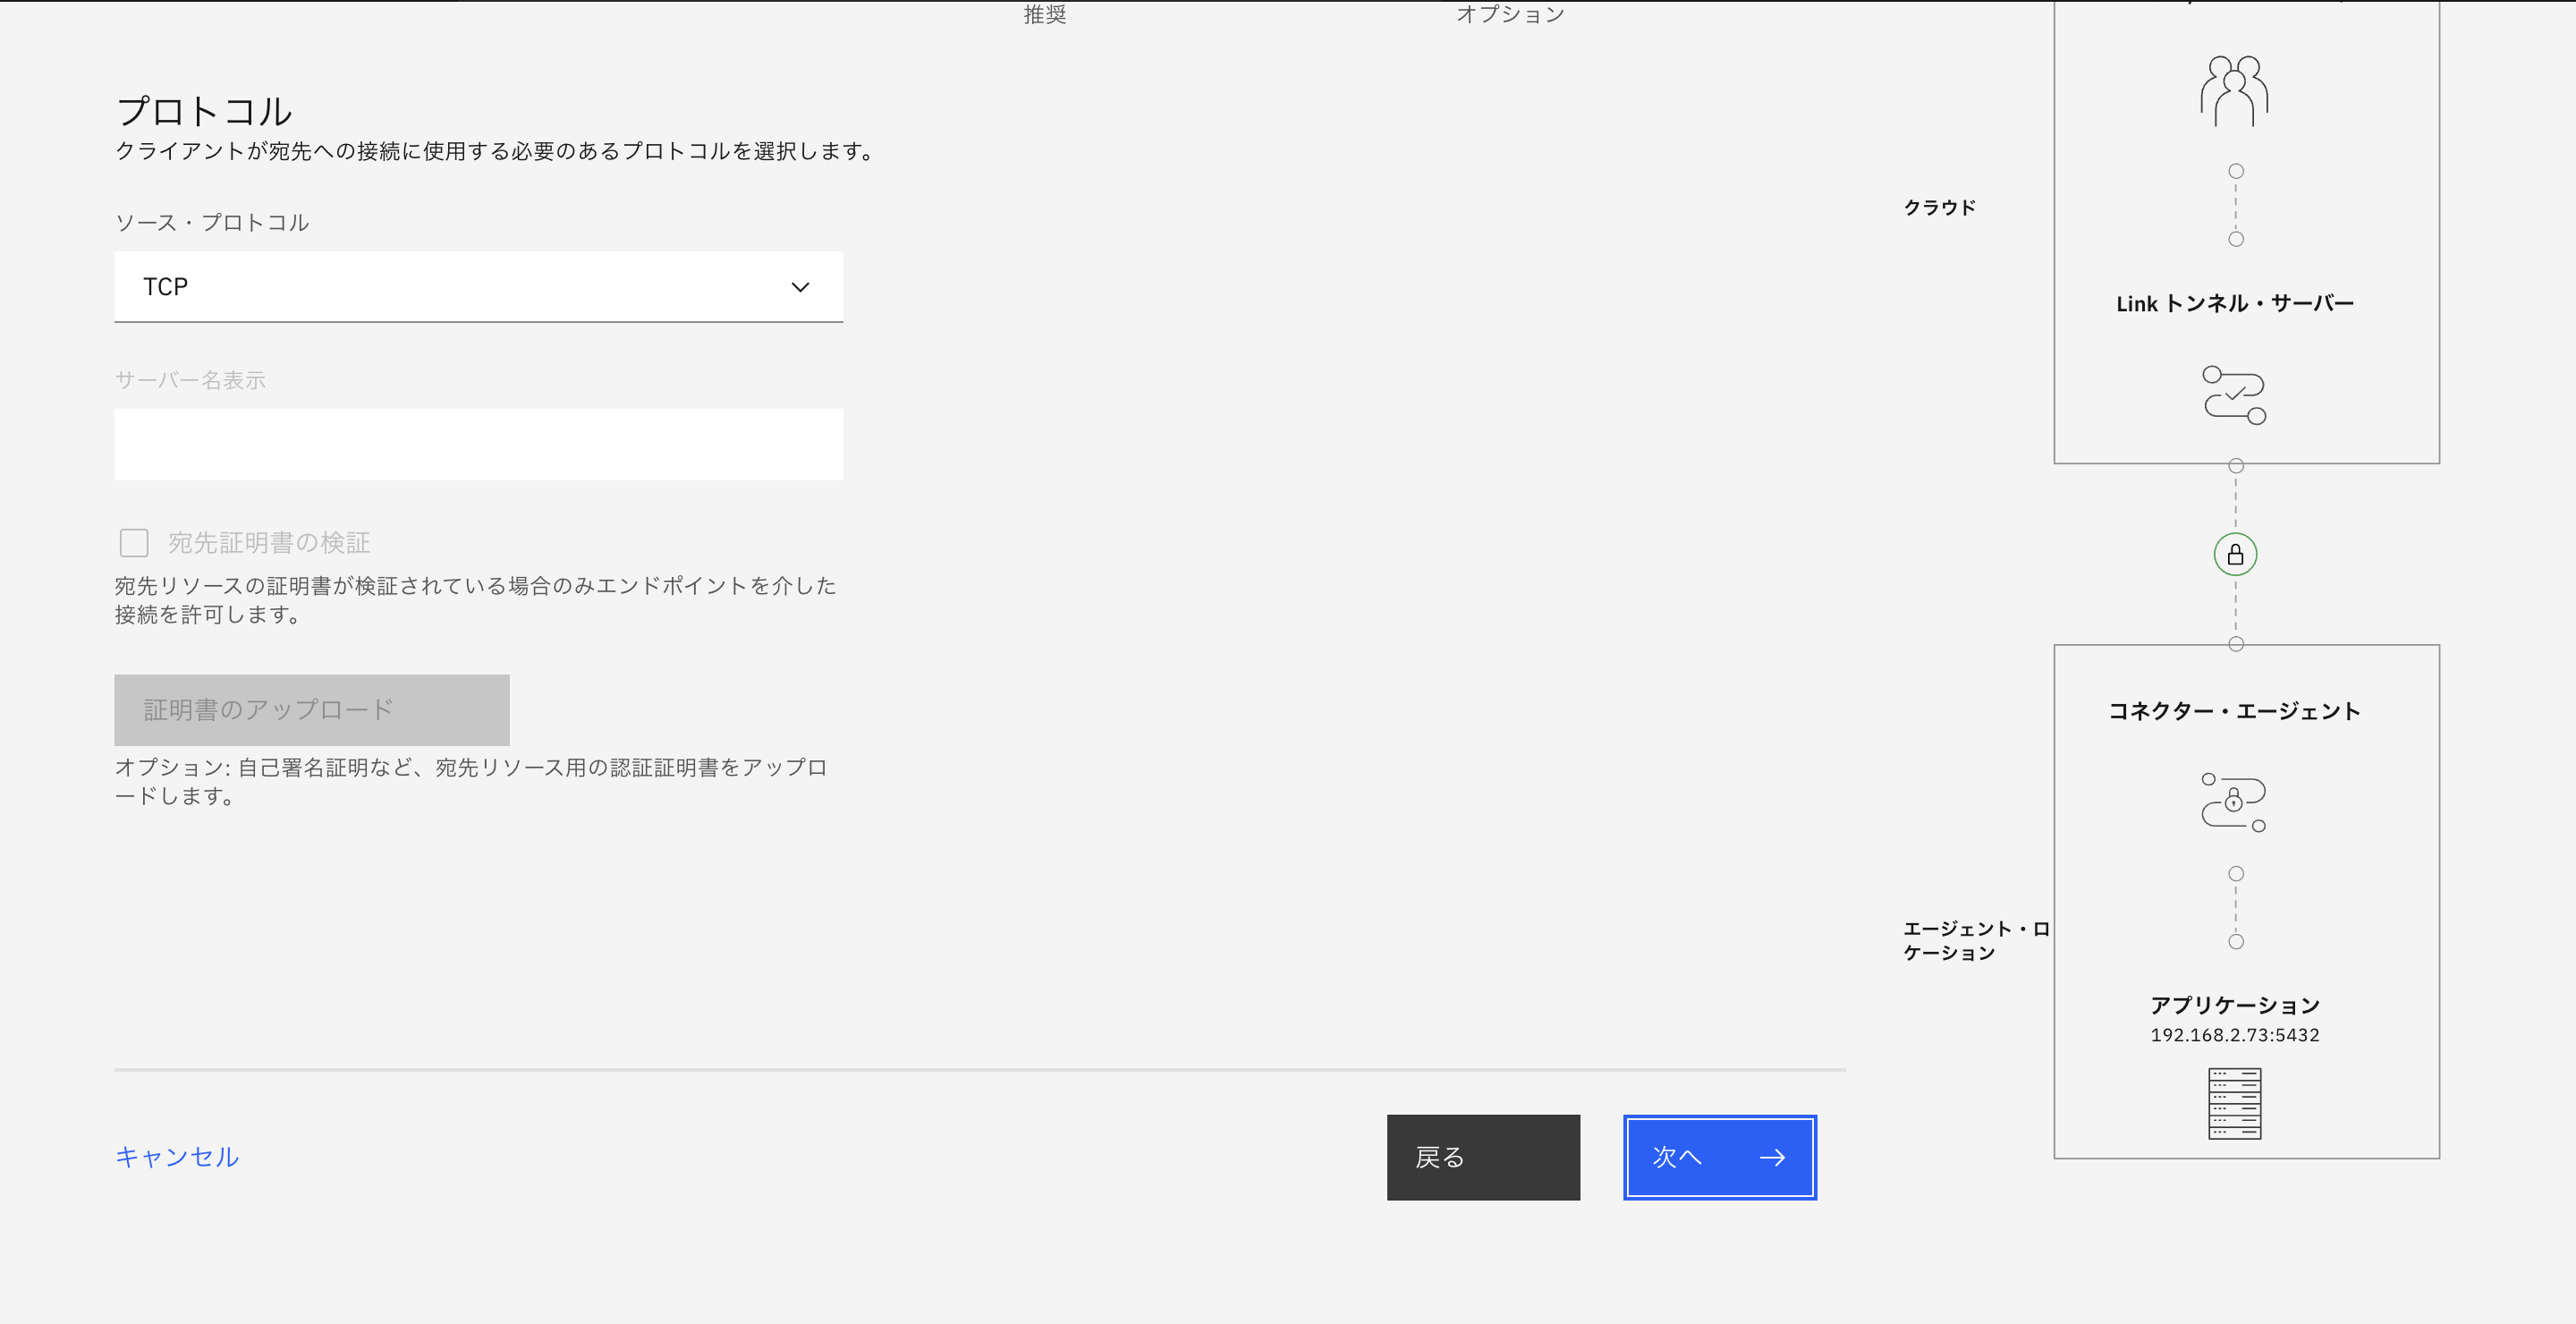Click the クラウド label beside the diagram
The image size is (2576, 1324).
point(1940,208)
